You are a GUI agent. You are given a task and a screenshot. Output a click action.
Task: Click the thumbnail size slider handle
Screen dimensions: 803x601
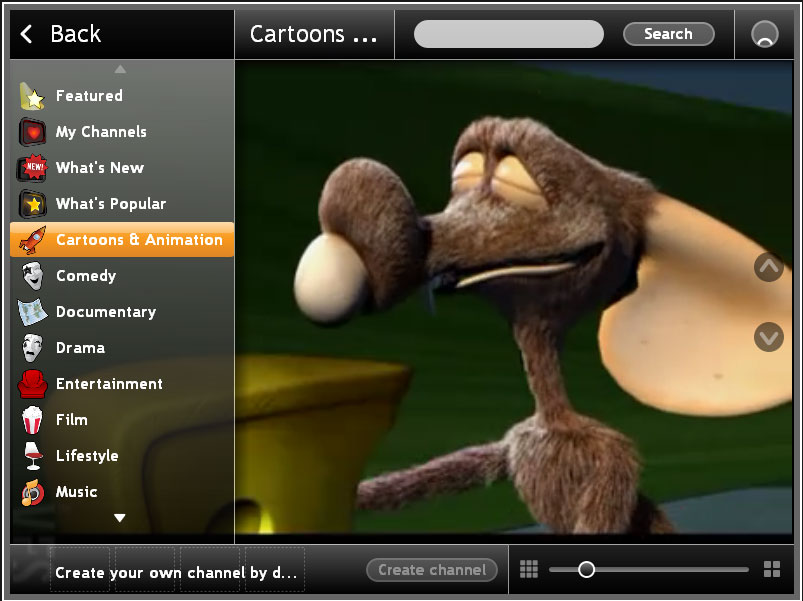click(x=586, y=569)
